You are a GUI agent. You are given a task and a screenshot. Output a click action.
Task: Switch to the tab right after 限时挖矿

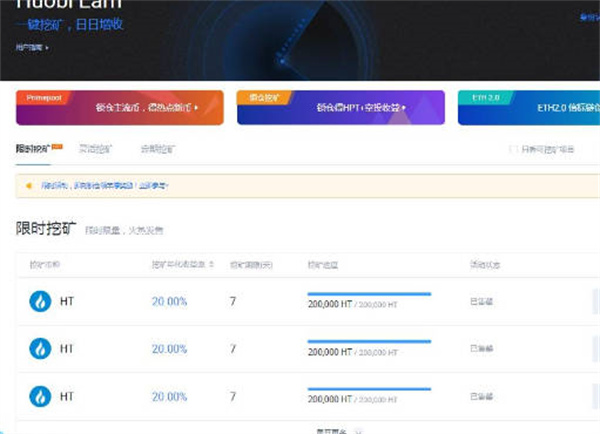(x=95, y=148)
